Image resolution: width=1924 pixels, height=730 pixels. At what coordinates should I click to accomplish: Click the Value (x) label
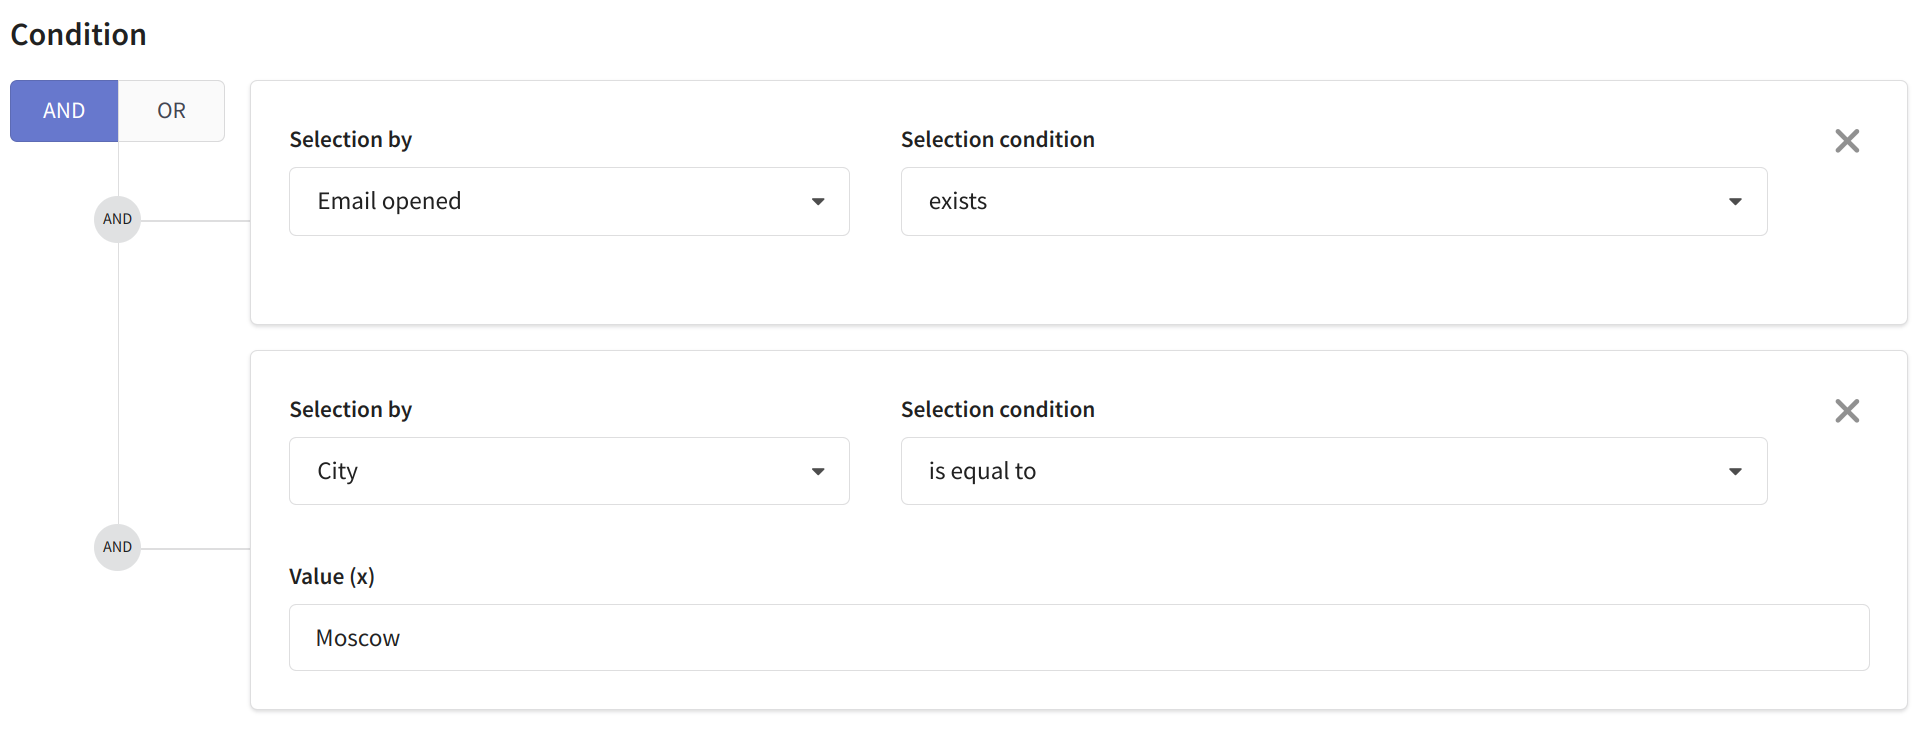(331, 577)
